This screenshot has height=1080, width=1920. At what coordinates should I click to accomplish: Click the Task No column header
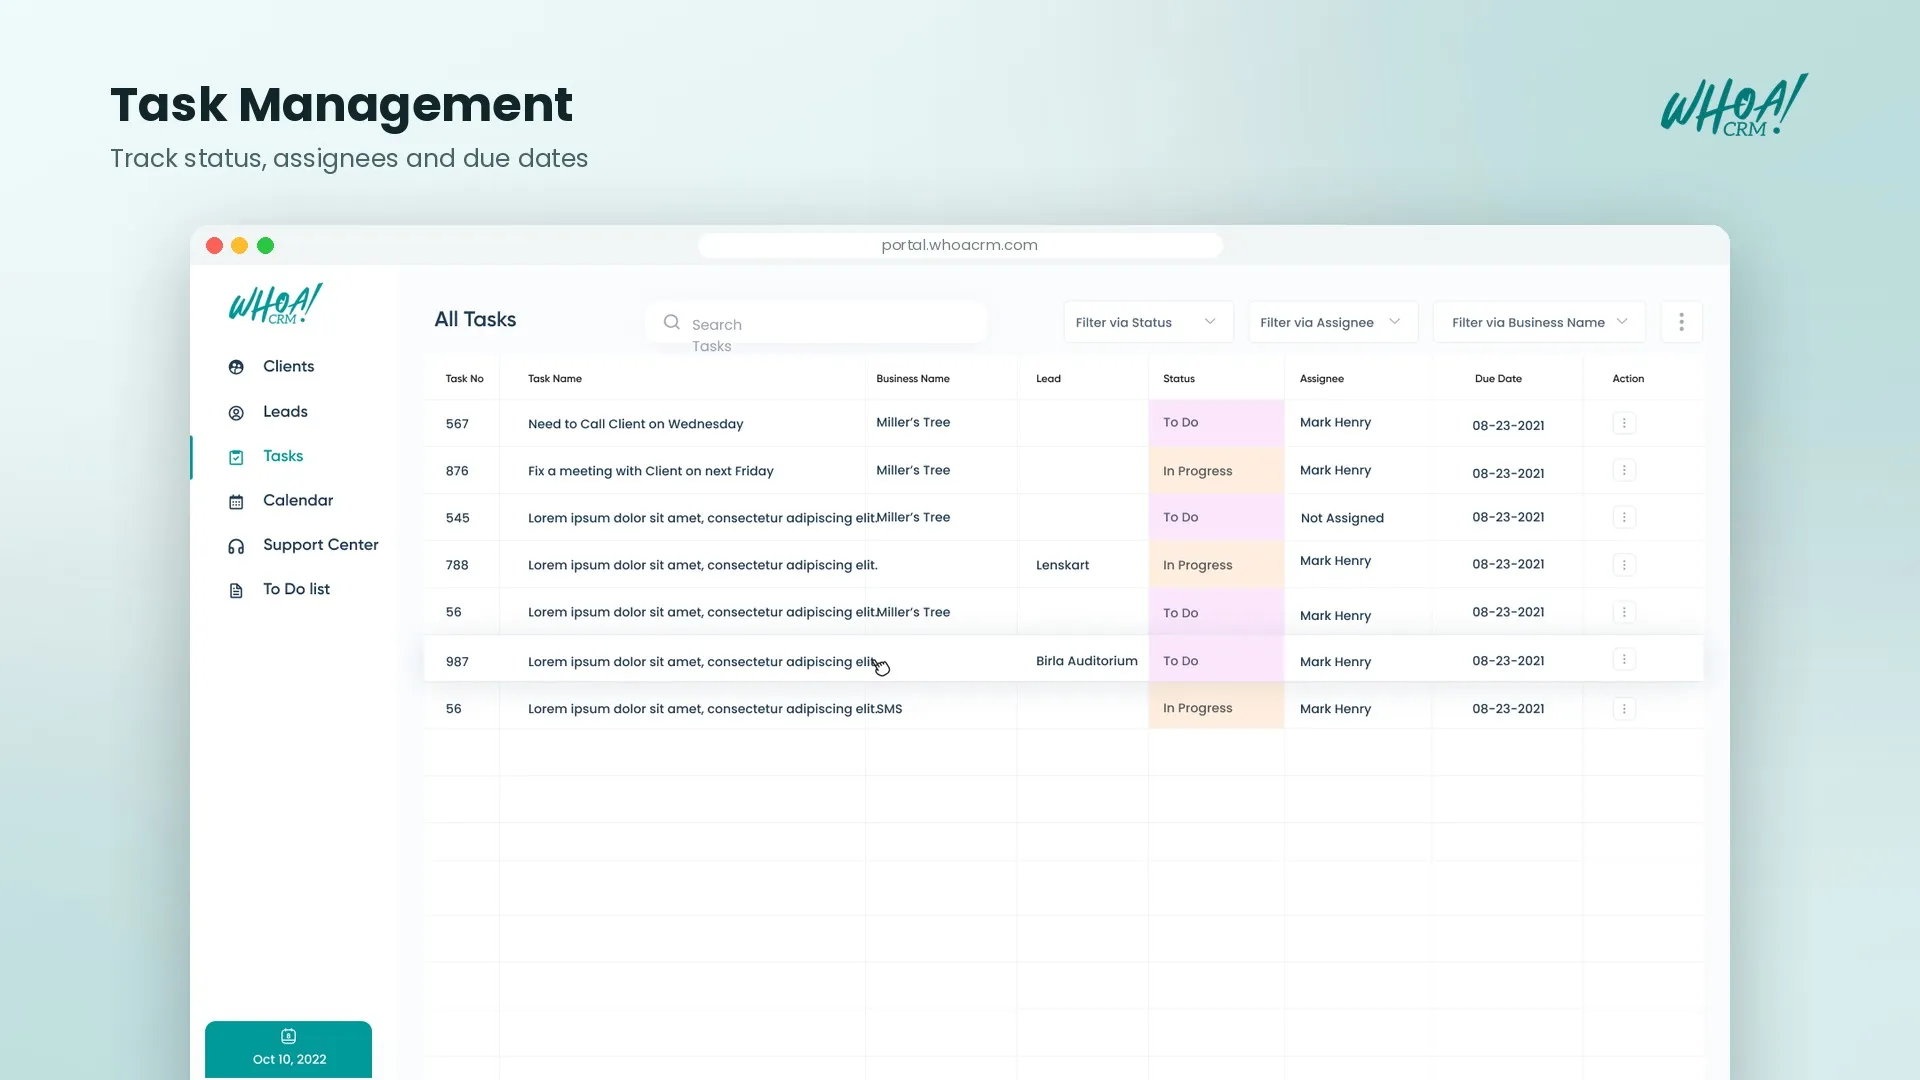(x=464, y=379)
